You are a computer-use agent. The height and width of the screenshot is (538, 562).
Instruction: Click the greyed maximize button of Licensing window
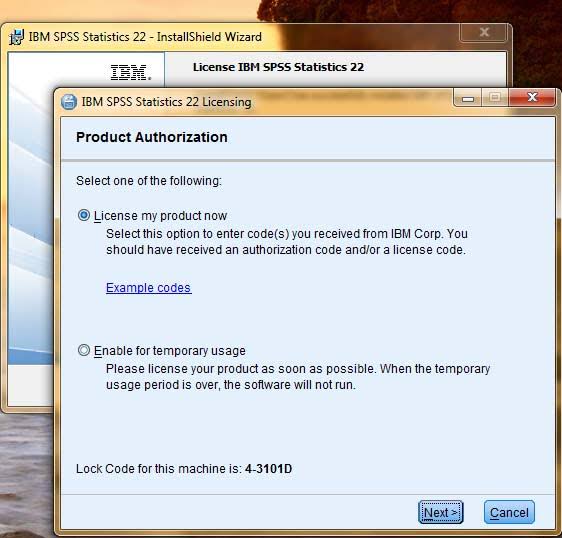(495, 97)
